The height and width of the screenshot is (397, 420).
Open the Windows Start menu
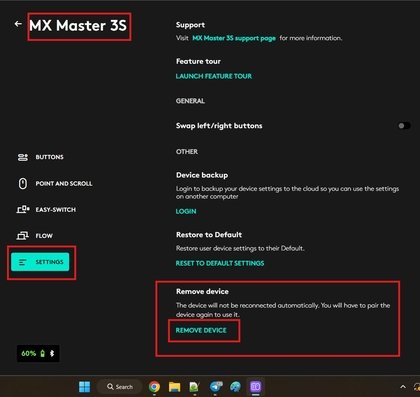point(84,387)
